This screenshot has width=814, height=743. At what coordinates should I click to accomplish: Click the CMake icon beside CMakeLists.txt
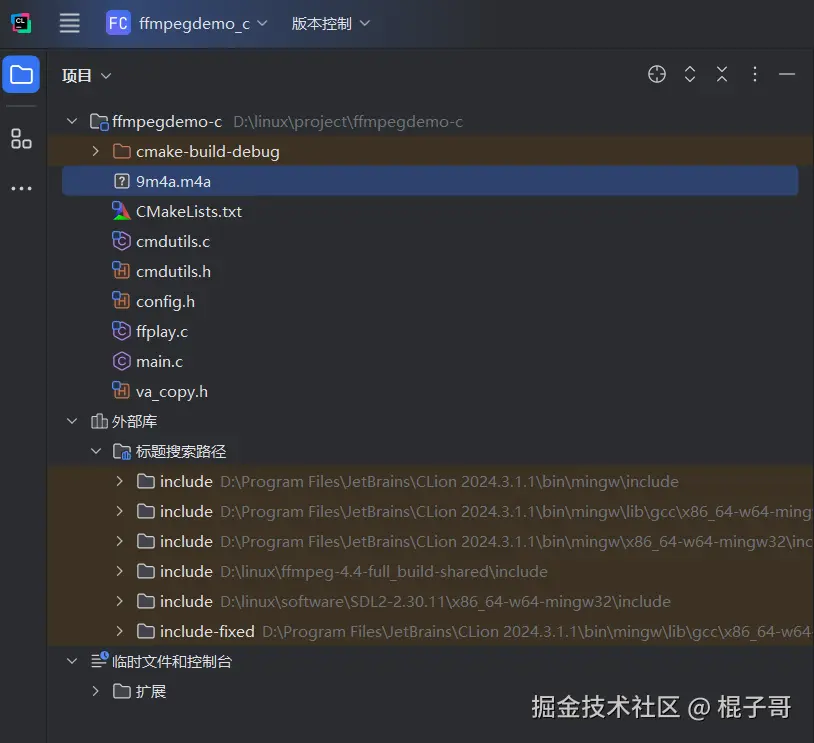click(x=121, y=211)
